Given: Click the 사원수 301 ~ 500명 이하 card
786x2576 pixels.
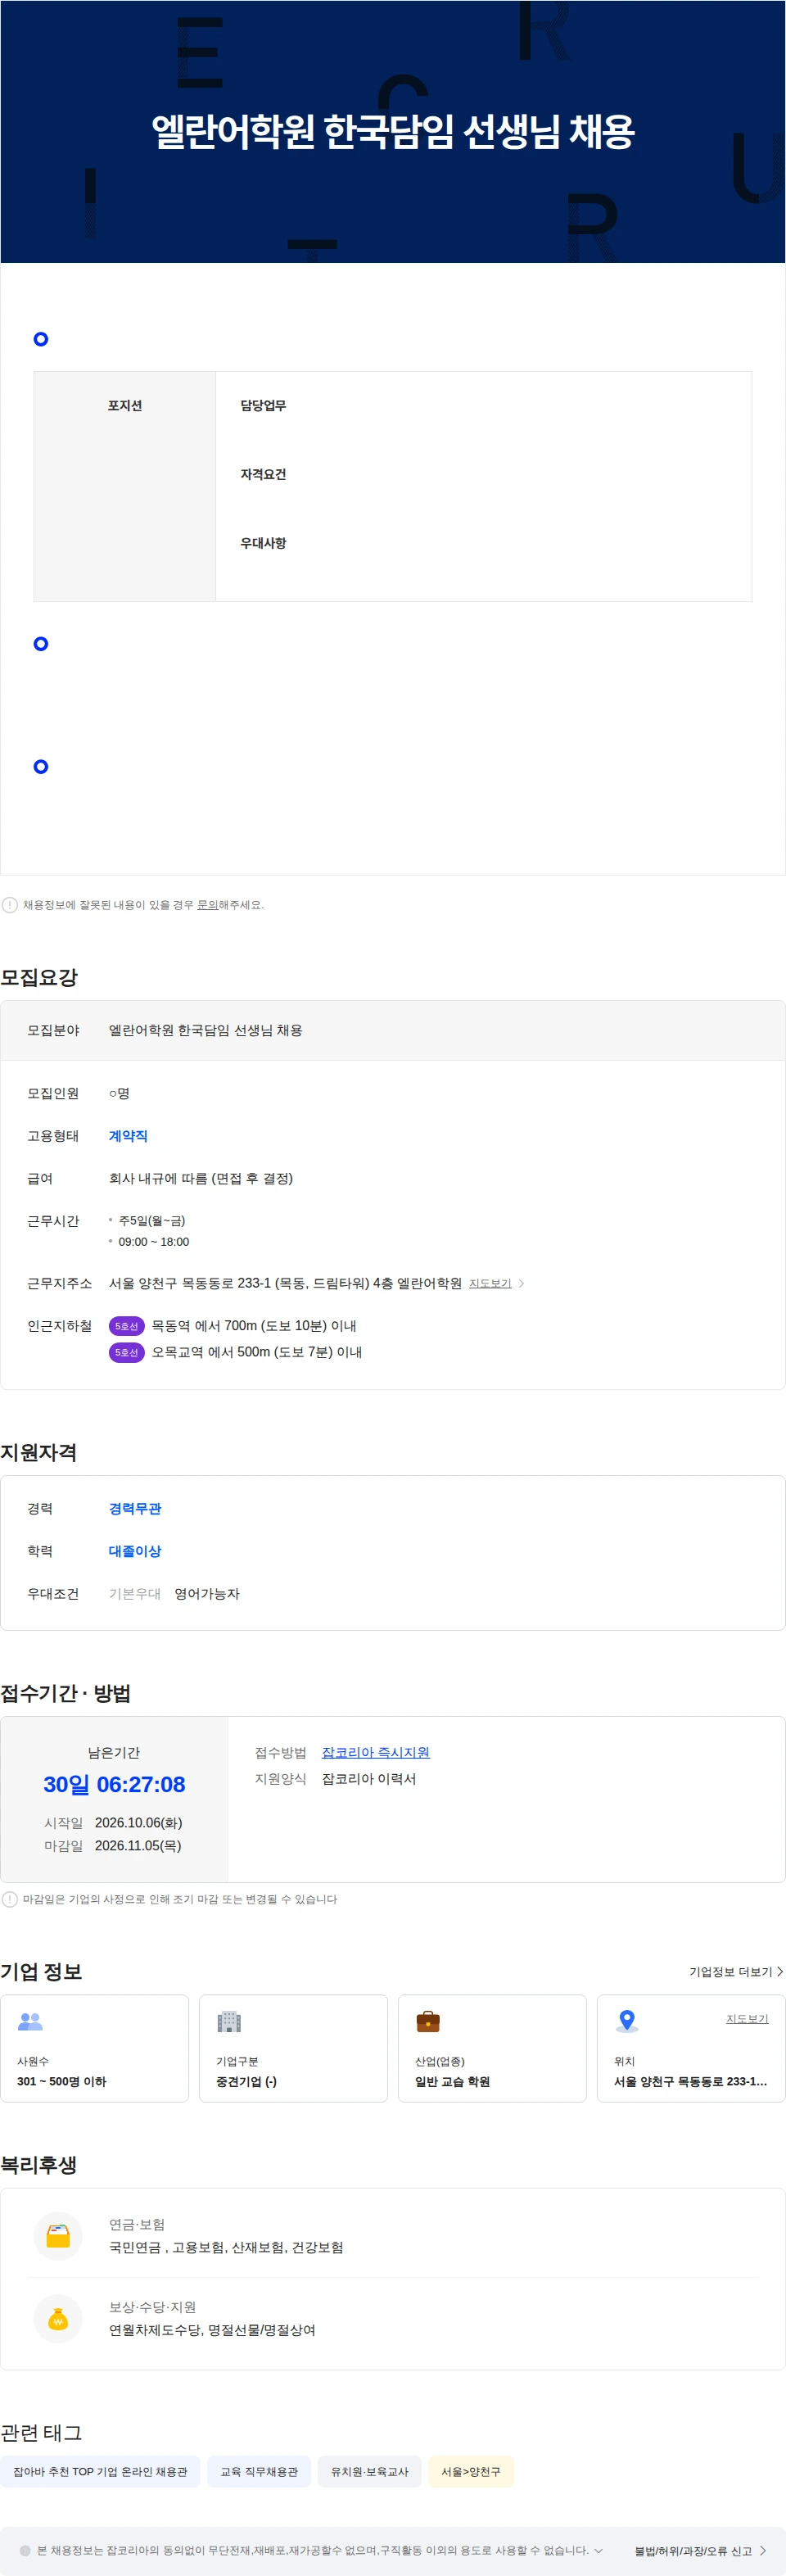Looking at the screenshot, I should coord(94,2048).
